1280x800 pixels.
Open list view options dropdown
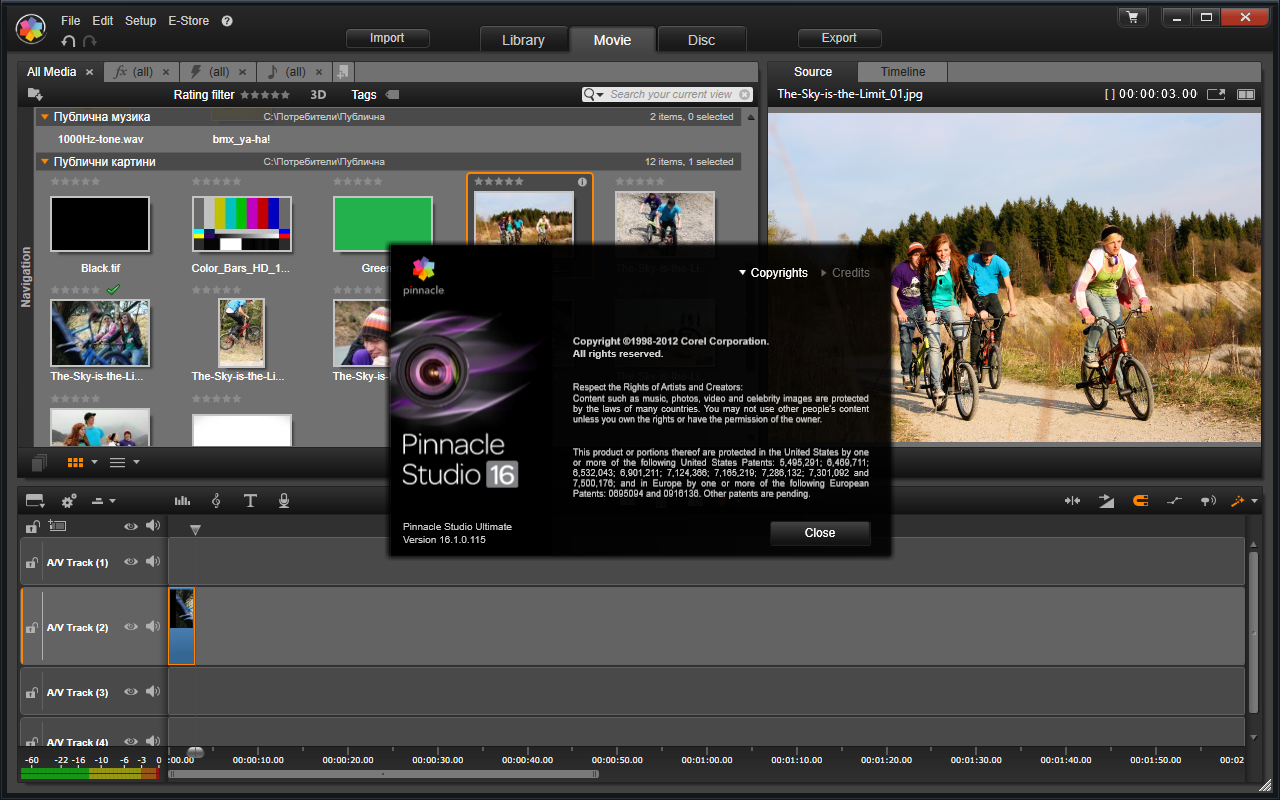[x=136, y=462]
